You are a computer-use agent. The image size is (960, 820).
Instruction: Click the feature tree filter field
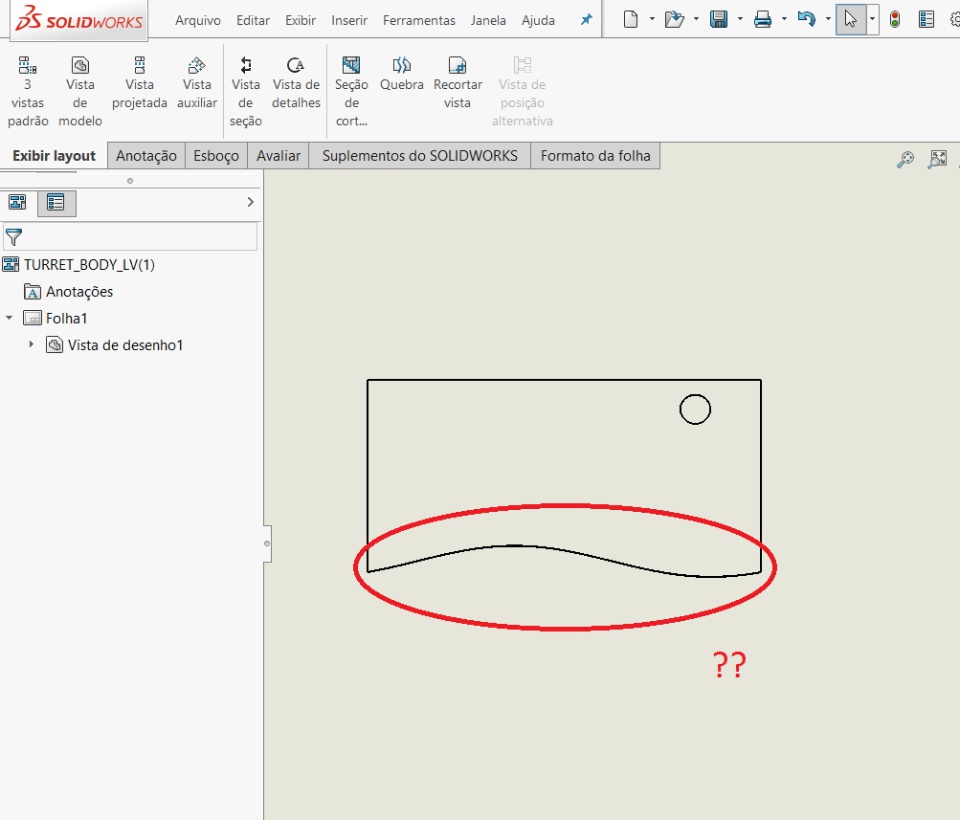click(130, 236)
